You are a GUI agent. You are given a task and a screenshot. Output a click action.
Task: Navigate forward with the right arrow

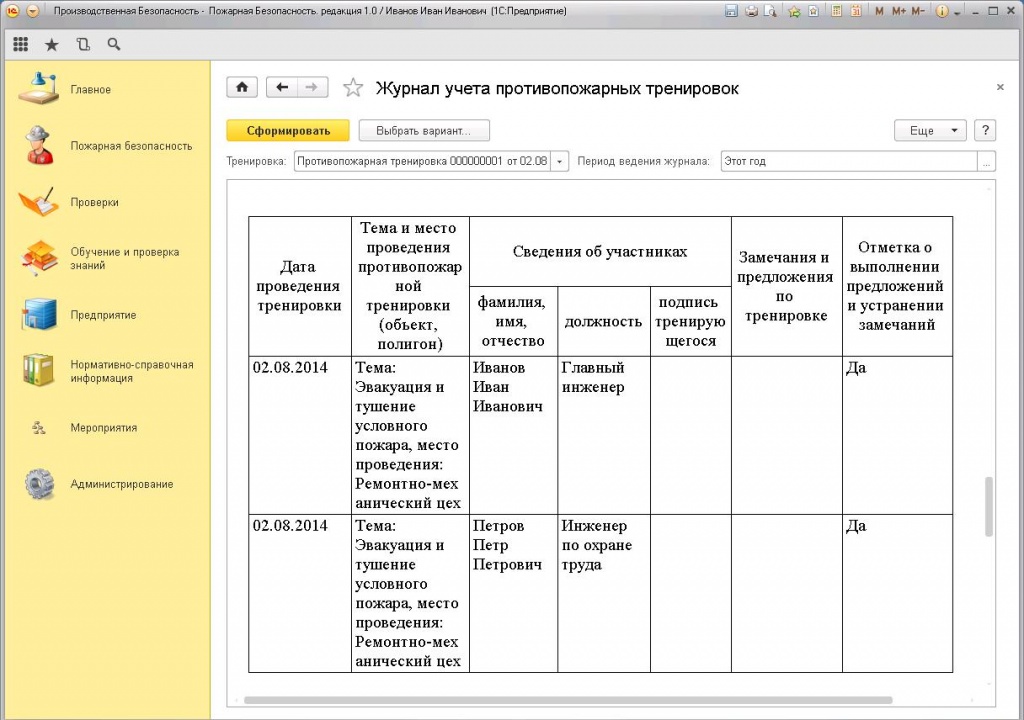[313, 87]
